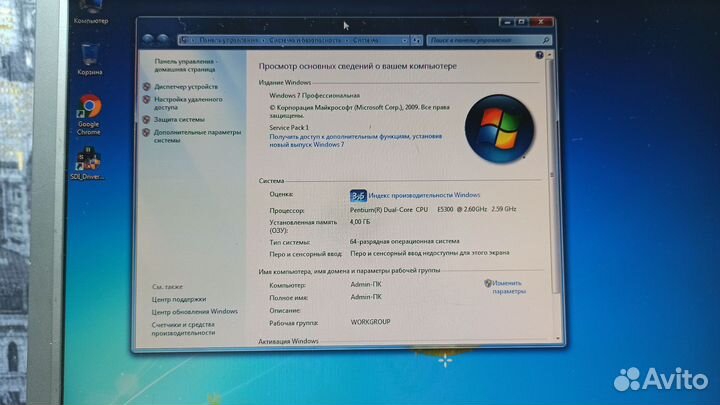Click shield icon next to Диспетчер устройств
Viewport: 720px width, 405px height.
click(146, 87)
